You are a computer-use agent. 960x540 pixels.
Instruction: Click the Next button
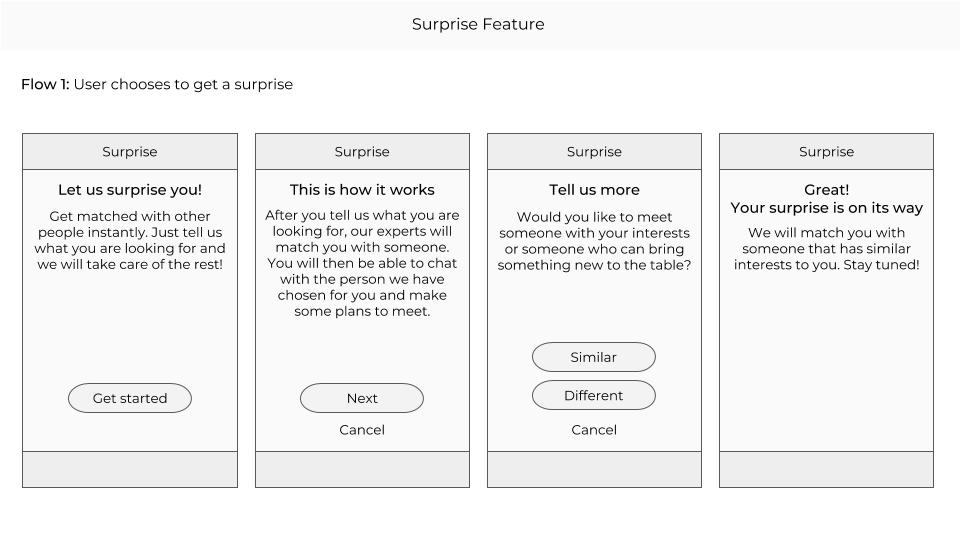pyautogui.click(x=362, y=398)
